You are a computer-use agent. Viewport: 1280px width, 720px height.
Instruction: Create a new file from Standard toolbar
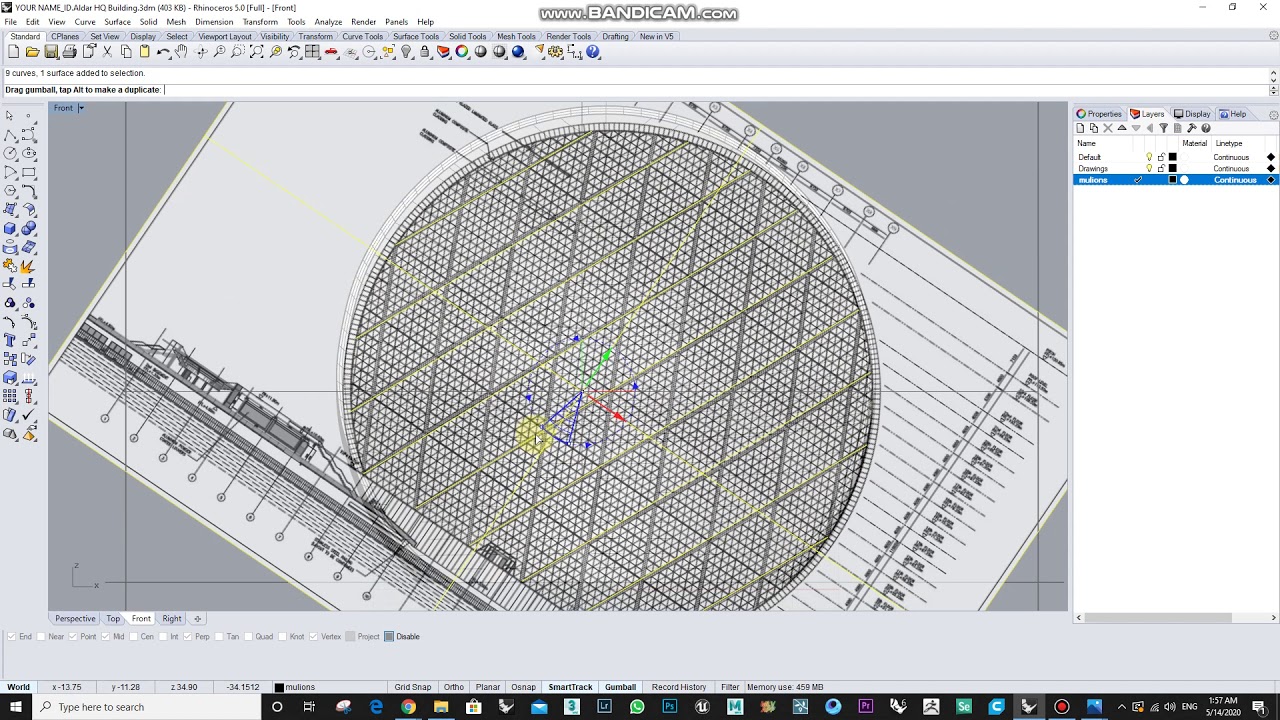pos(13,52)
